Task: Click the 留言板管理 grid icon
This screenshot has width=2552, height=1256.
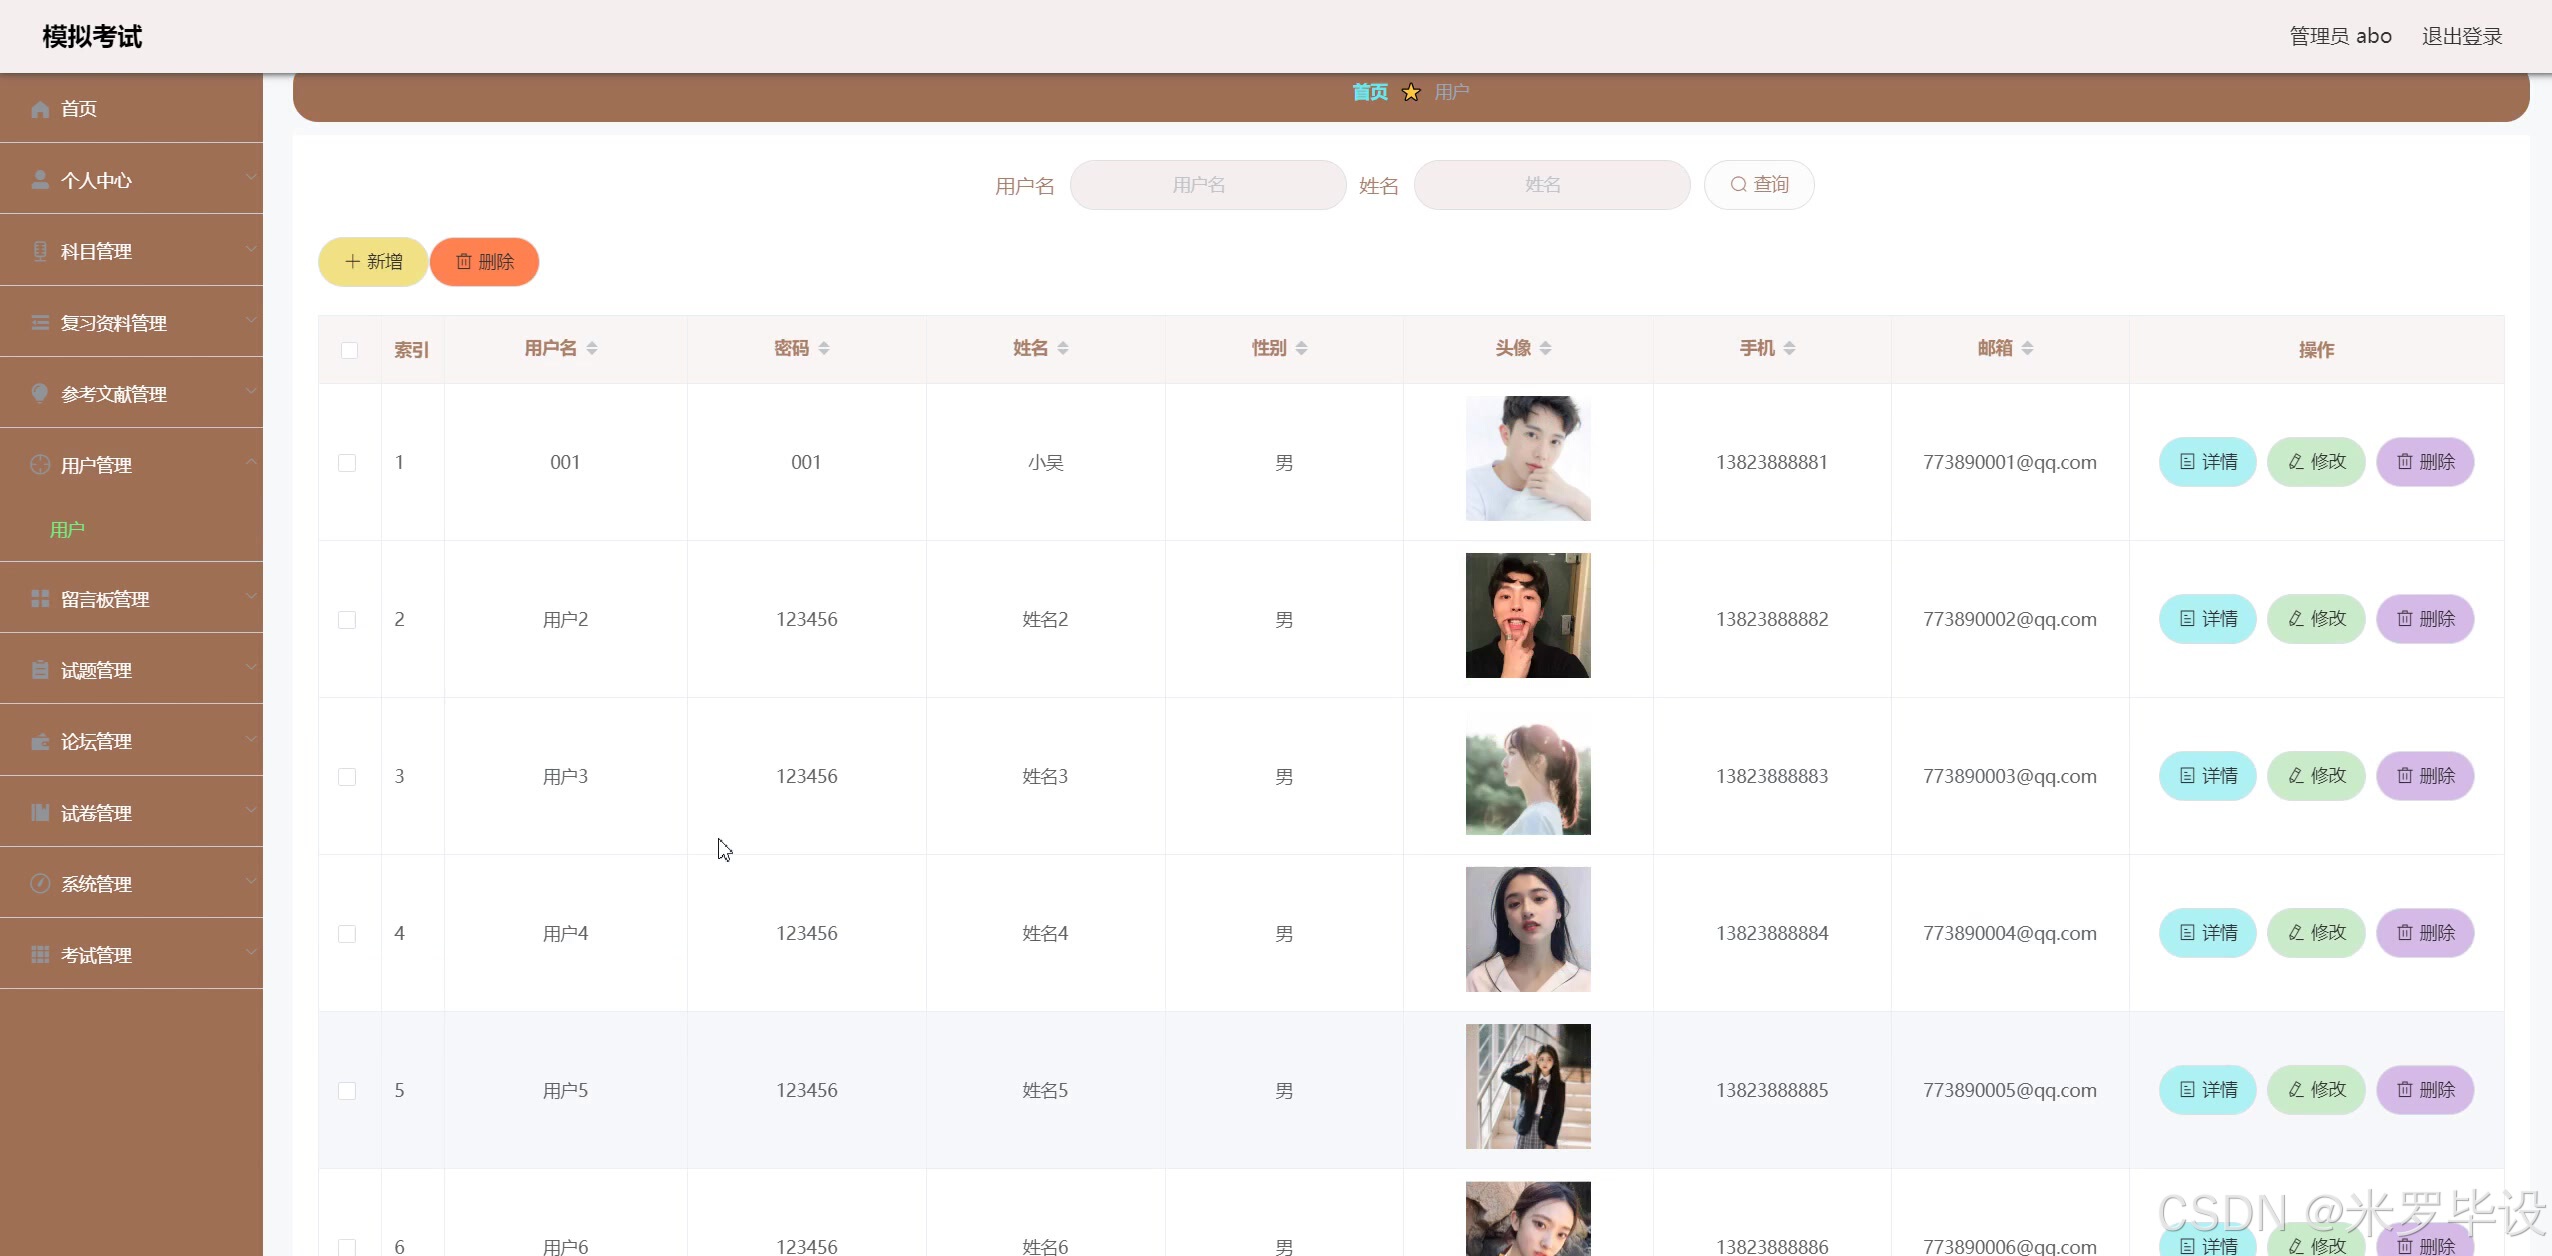Action: coord(40,599)
